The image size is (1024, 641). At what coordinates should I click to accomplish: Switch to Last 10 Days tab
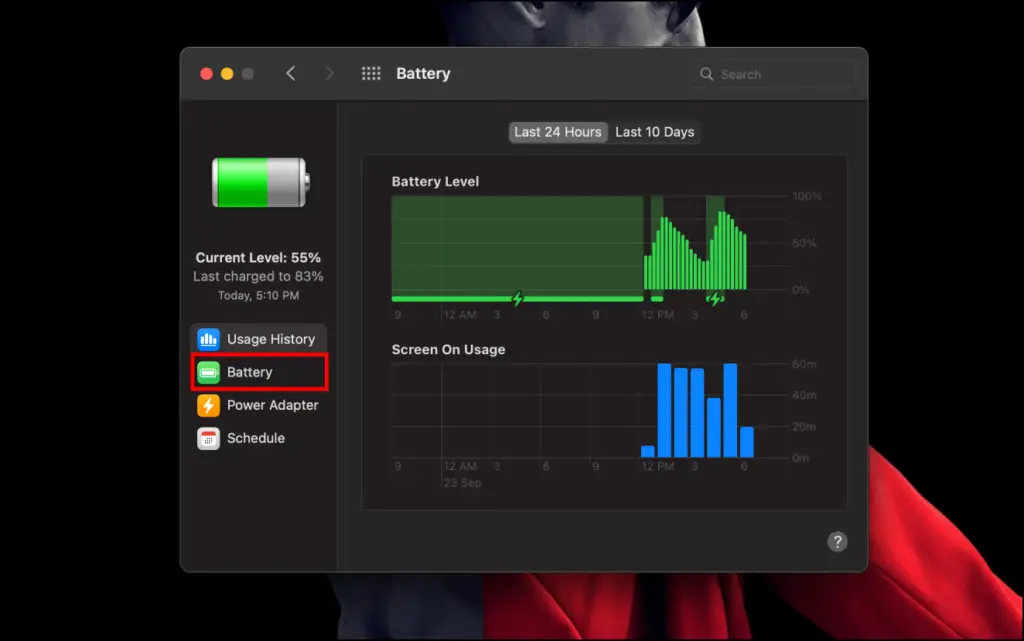click(x=654, y=132)
